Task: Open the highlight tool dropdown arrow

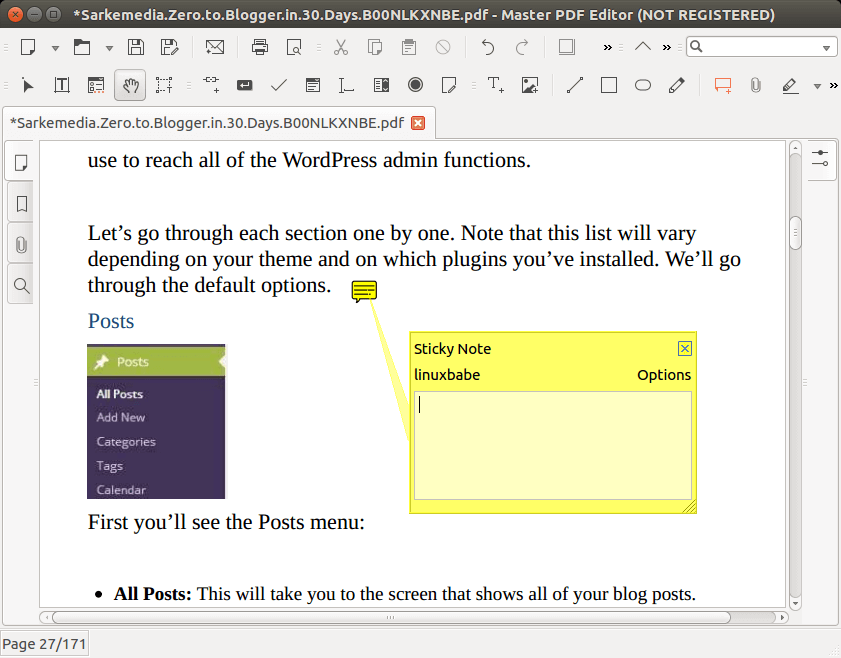Action: pyautogui.click(x=817, y=87)
